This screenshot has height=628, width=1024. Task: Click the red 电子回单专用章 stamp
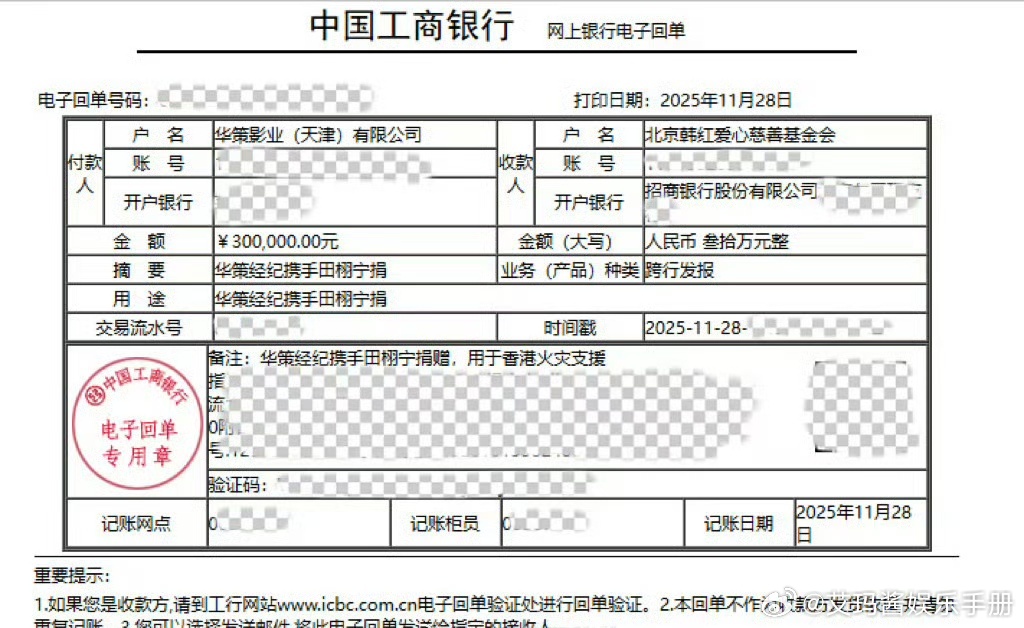(x=138, y=423)
